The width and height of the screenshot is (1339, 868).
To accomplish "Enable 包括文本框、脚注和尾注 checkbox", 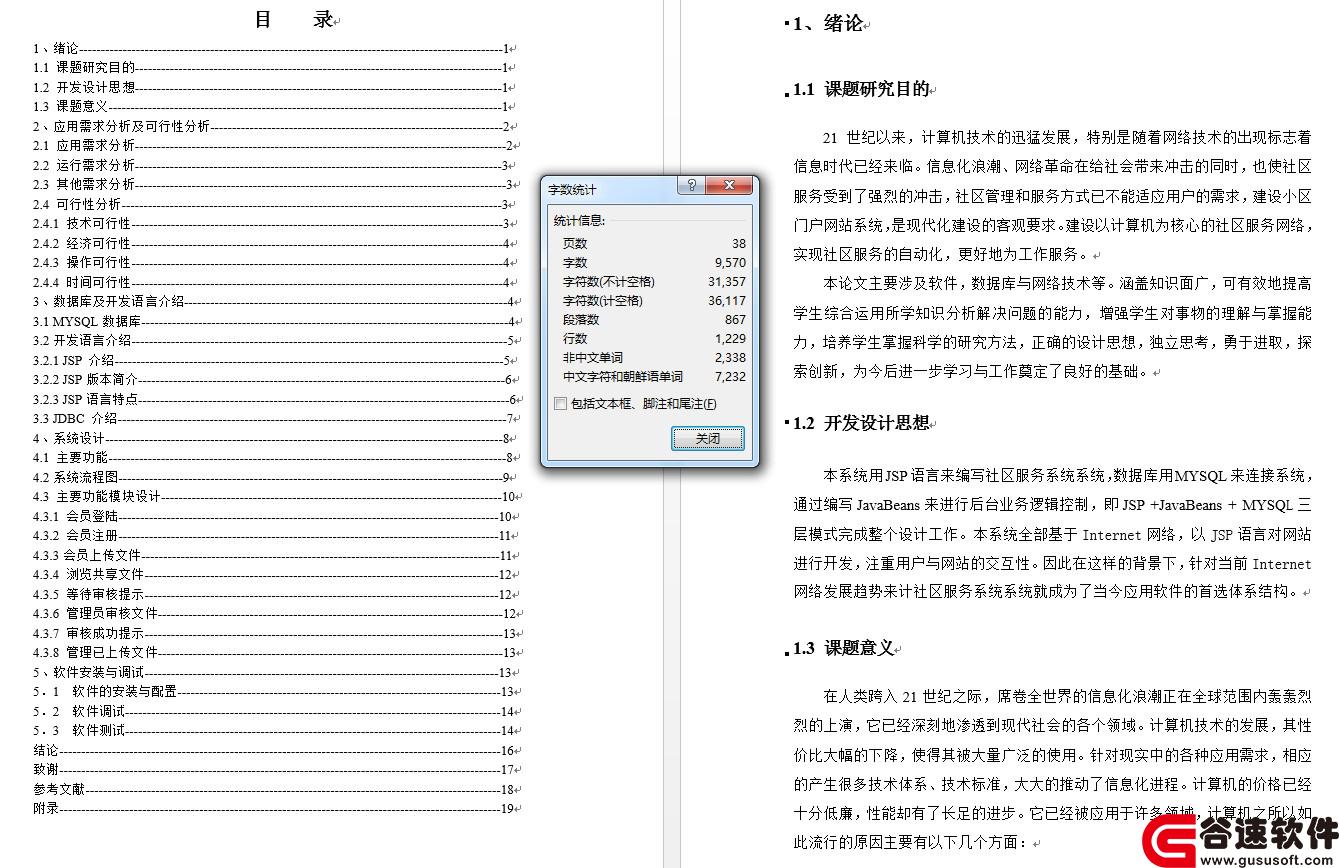I will pyautogui.click(x=560, y=404).
